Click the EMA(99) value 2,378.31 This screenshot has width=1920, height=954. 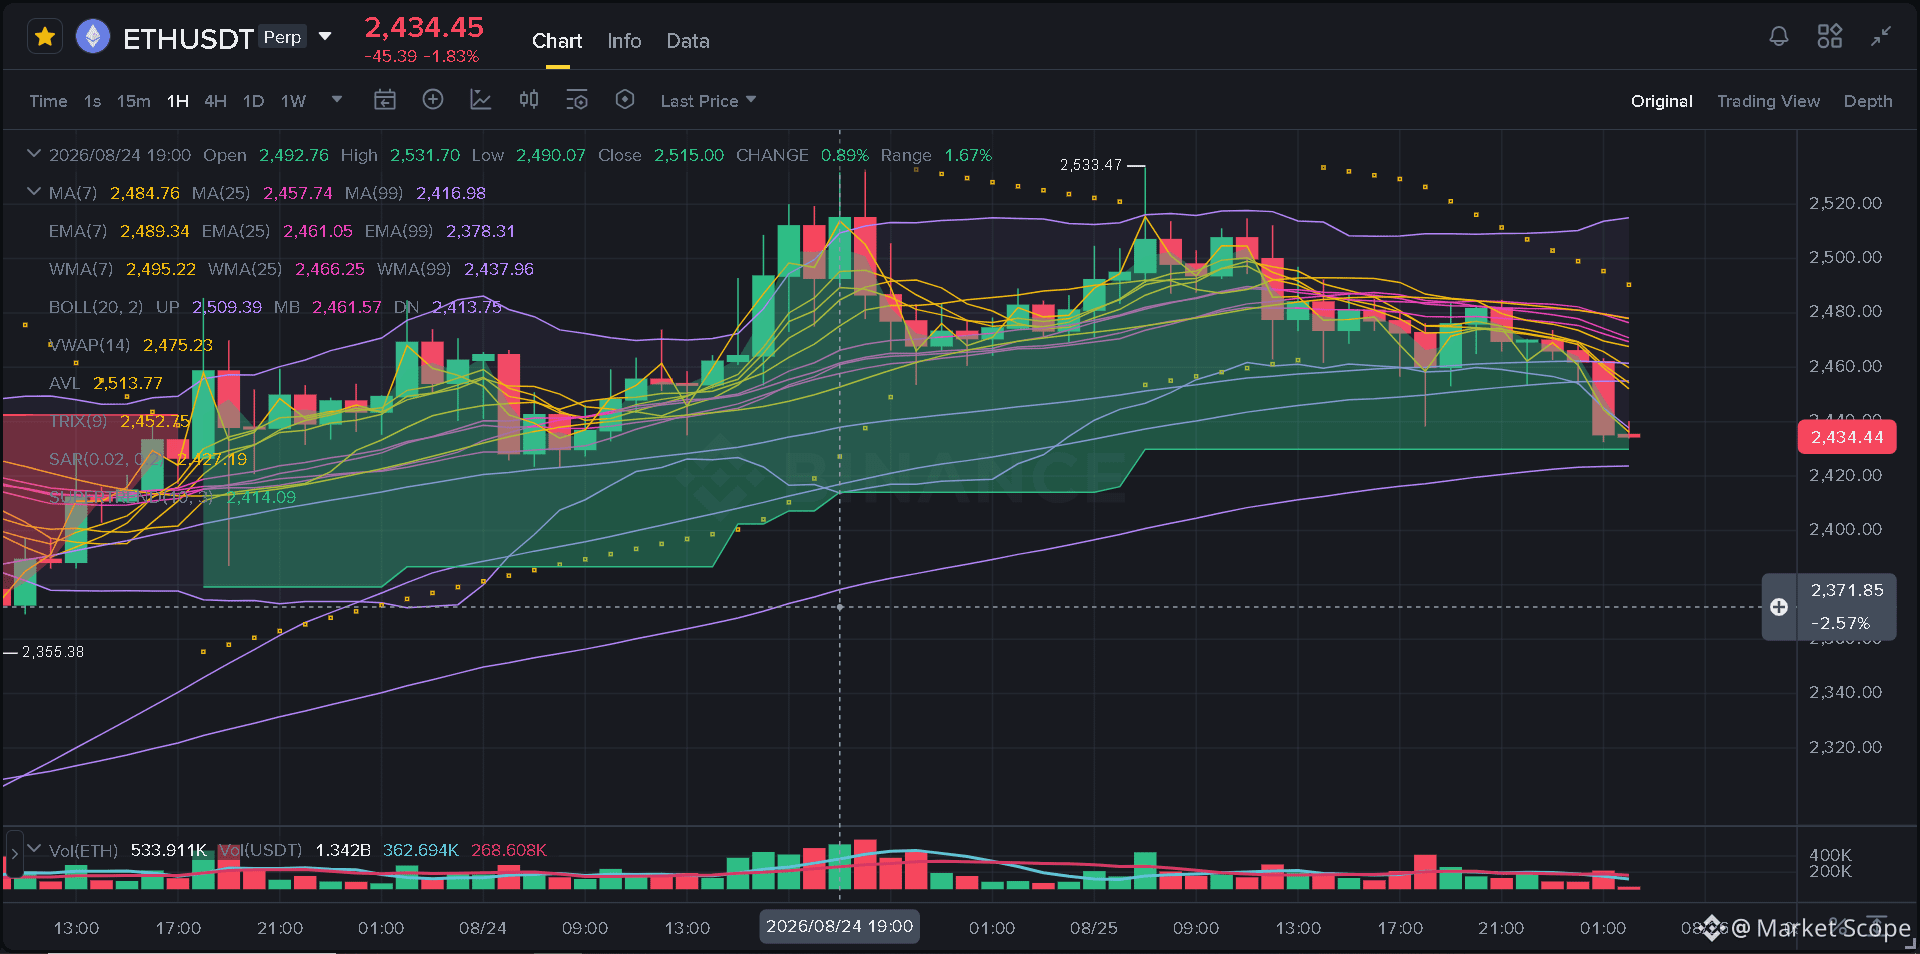[x=480, y=231]
